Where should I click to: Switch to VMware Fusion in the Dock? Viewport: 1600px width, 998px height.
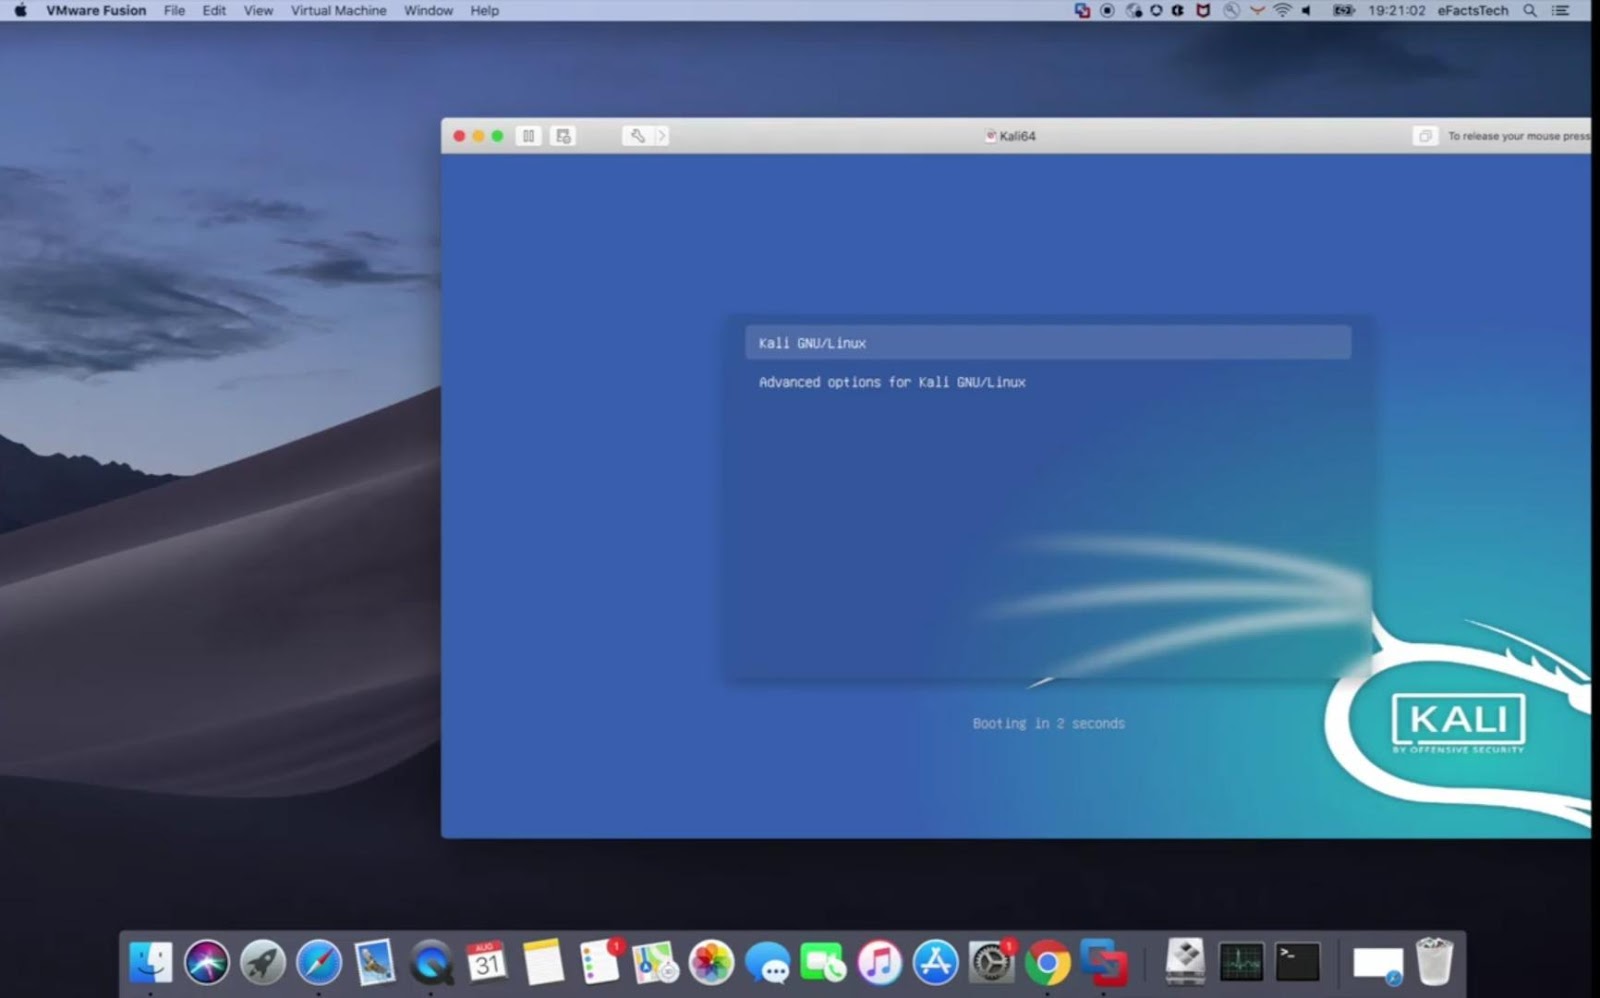[1103, 962]
